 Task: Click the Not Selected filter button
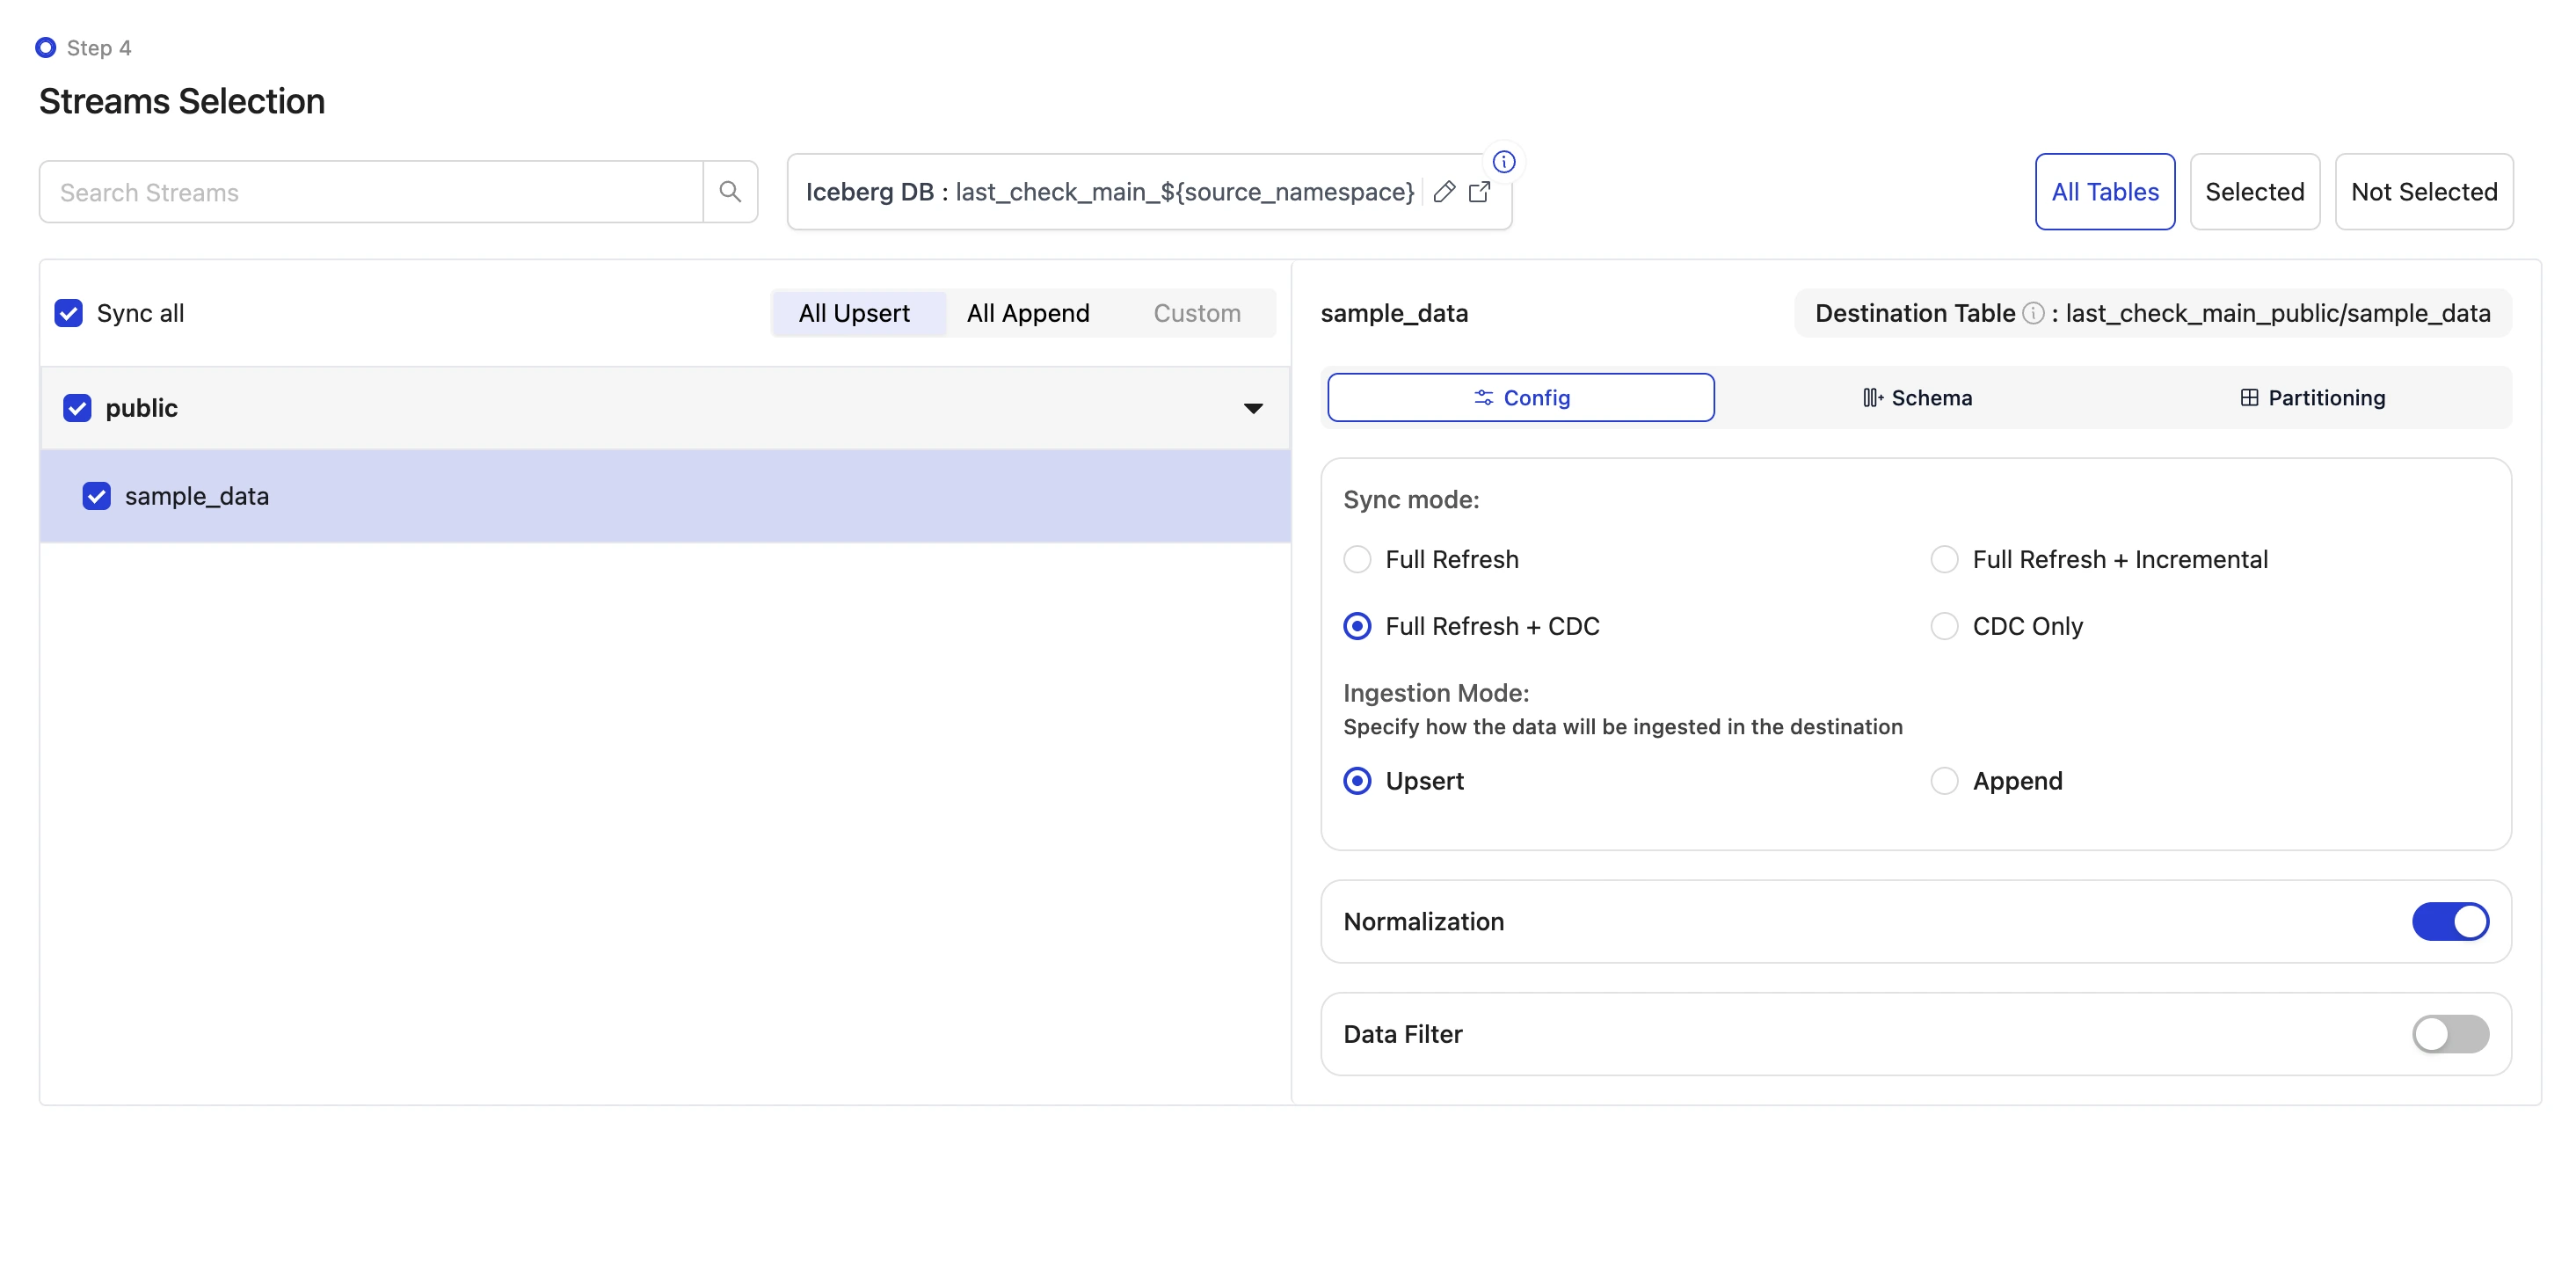coord(2424,191)
